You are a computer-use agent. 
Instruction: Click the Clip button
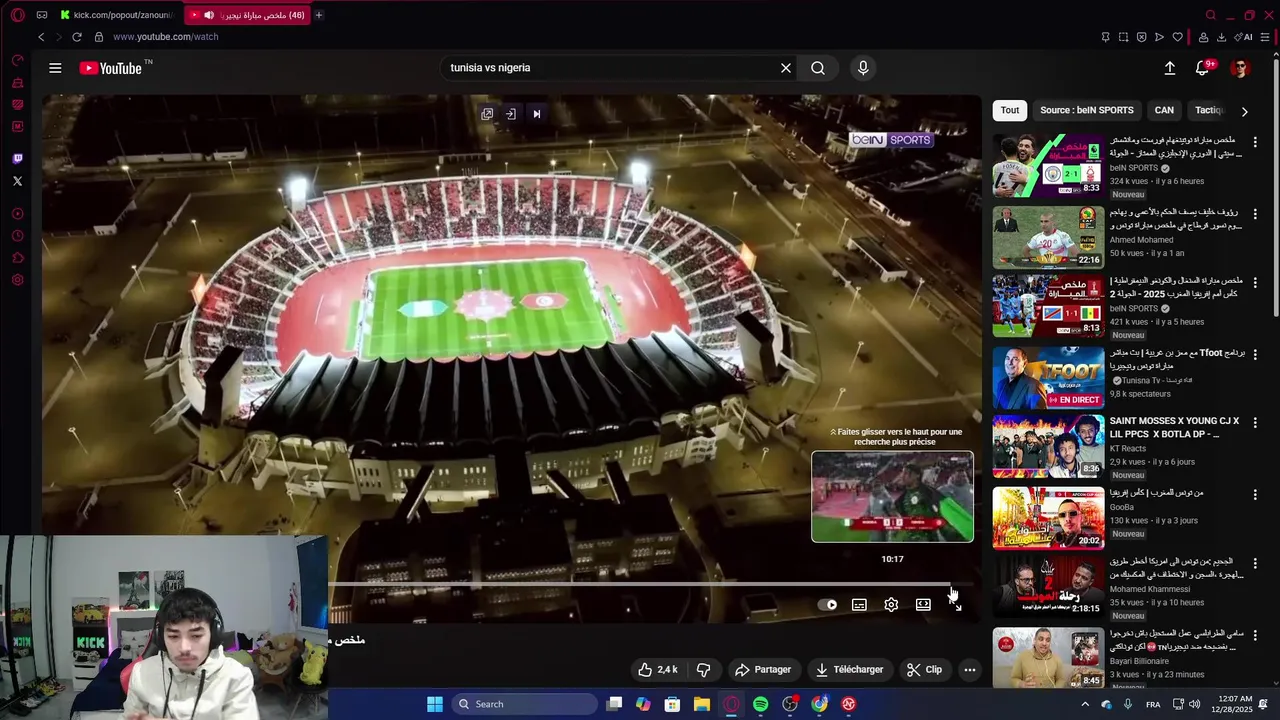(924, 670)
